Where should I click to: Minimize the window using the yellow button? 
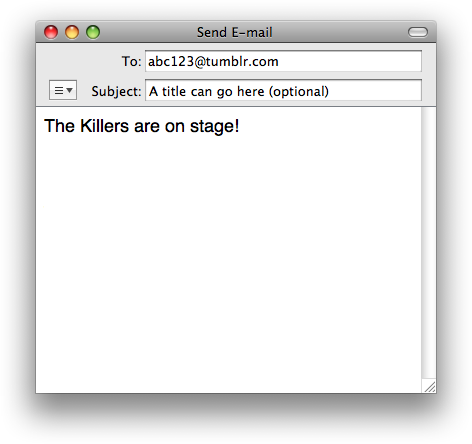pos(72,32)
